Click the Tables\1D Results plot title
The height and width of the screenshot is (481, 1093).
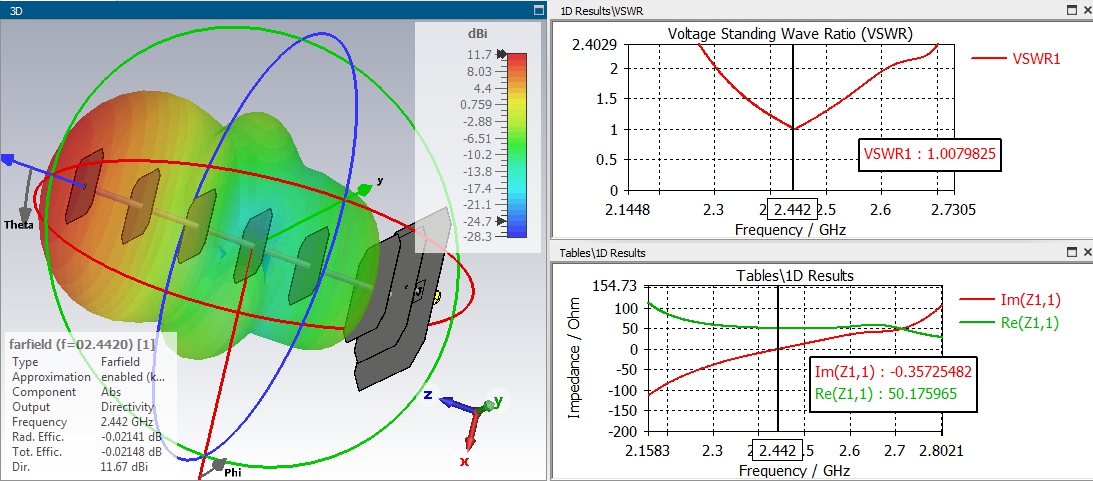[795, 276]
